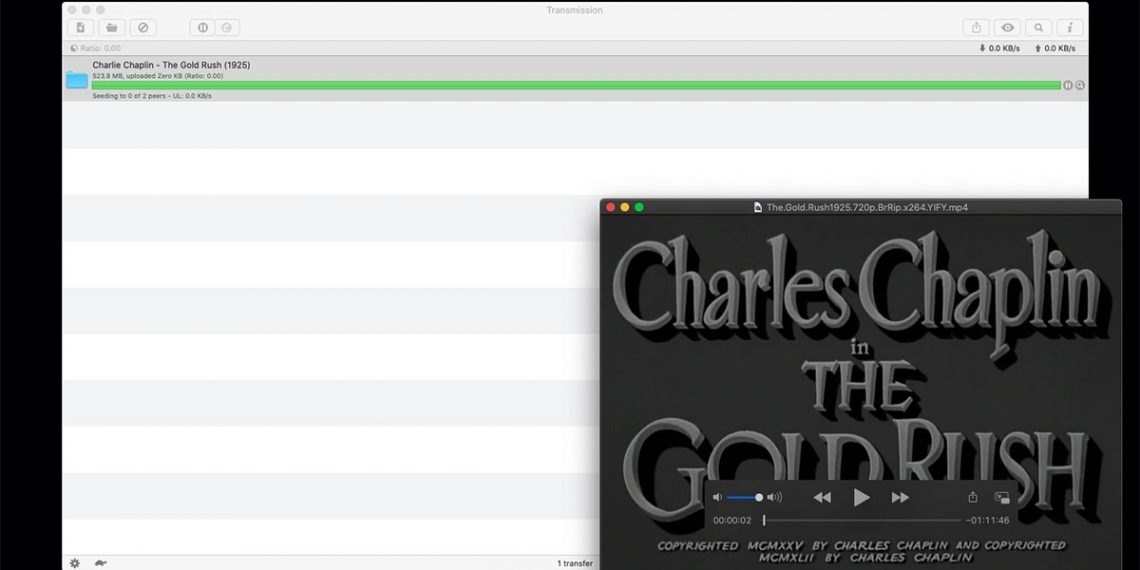Click the Pause All toolbar button
Screen dimensions: 1140x570
[202, 28]
